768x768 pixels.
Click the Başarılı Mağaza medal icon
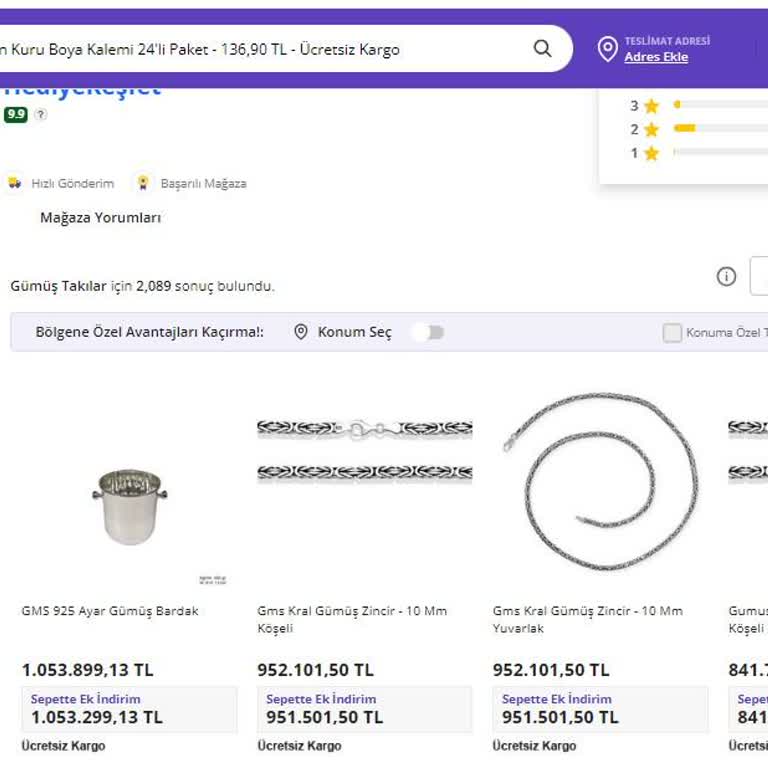pyautogui.click(x=143, y=183)
